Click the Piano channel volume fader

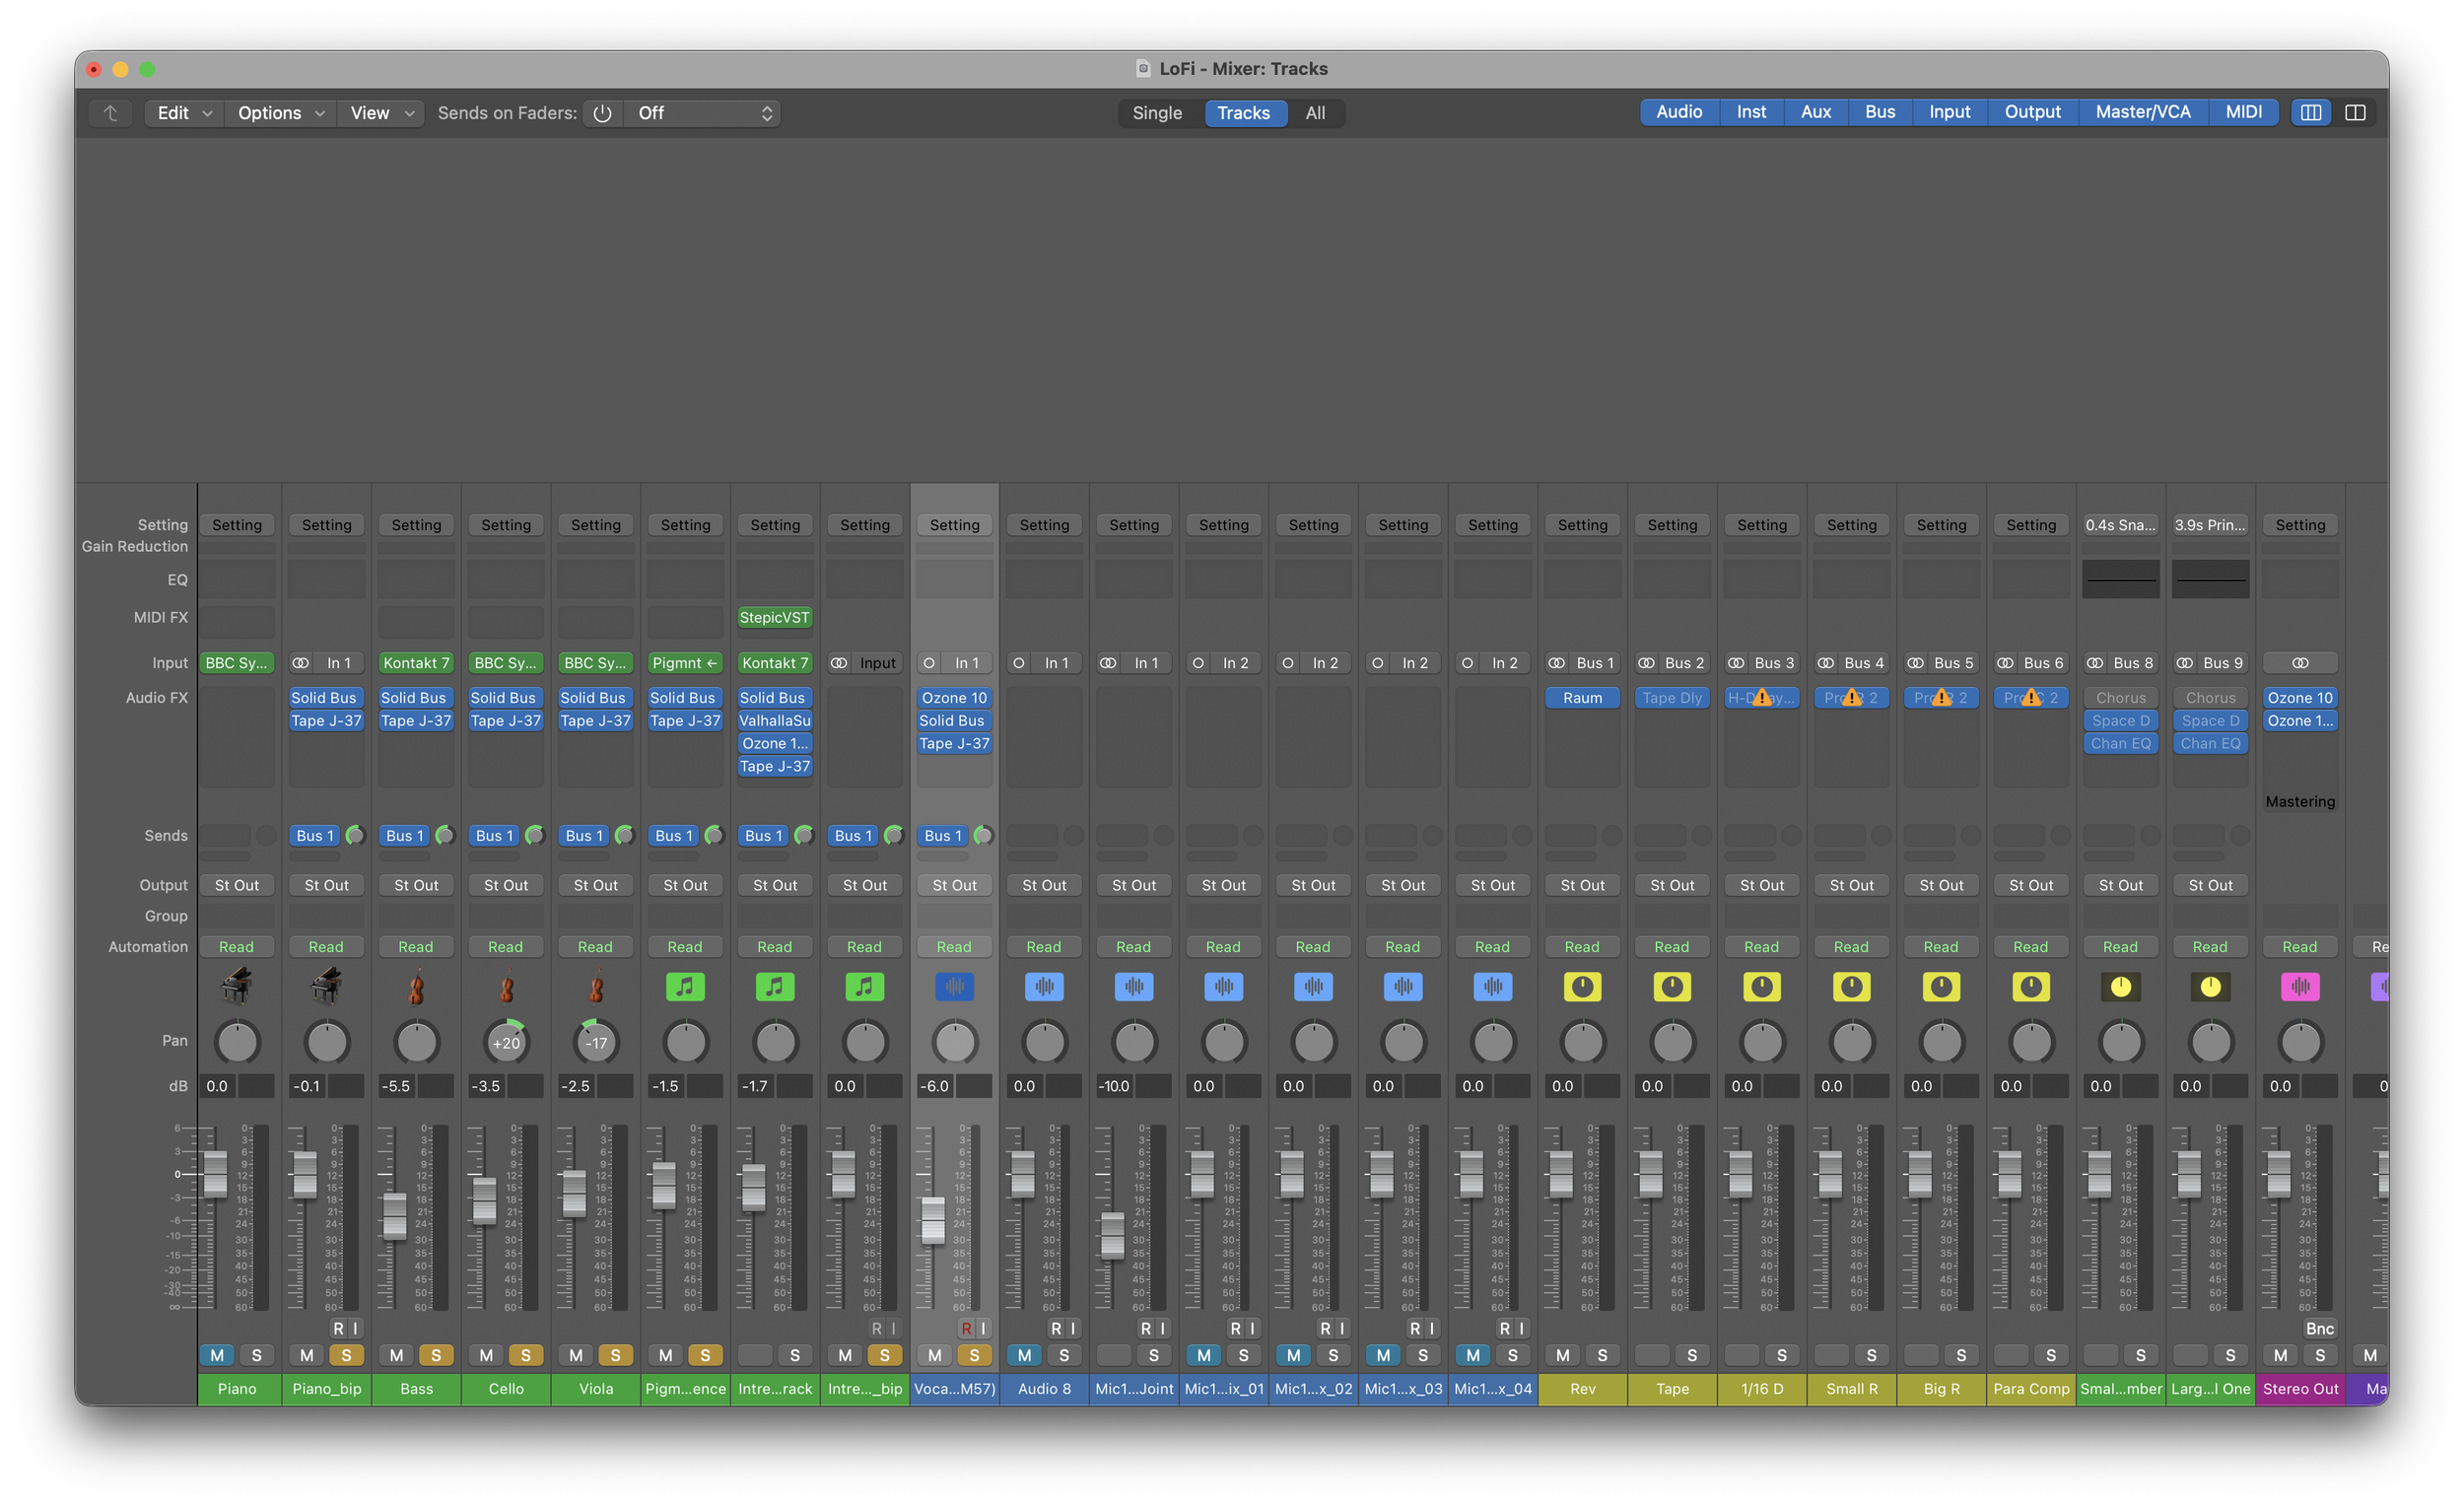tap(215, 1173)
